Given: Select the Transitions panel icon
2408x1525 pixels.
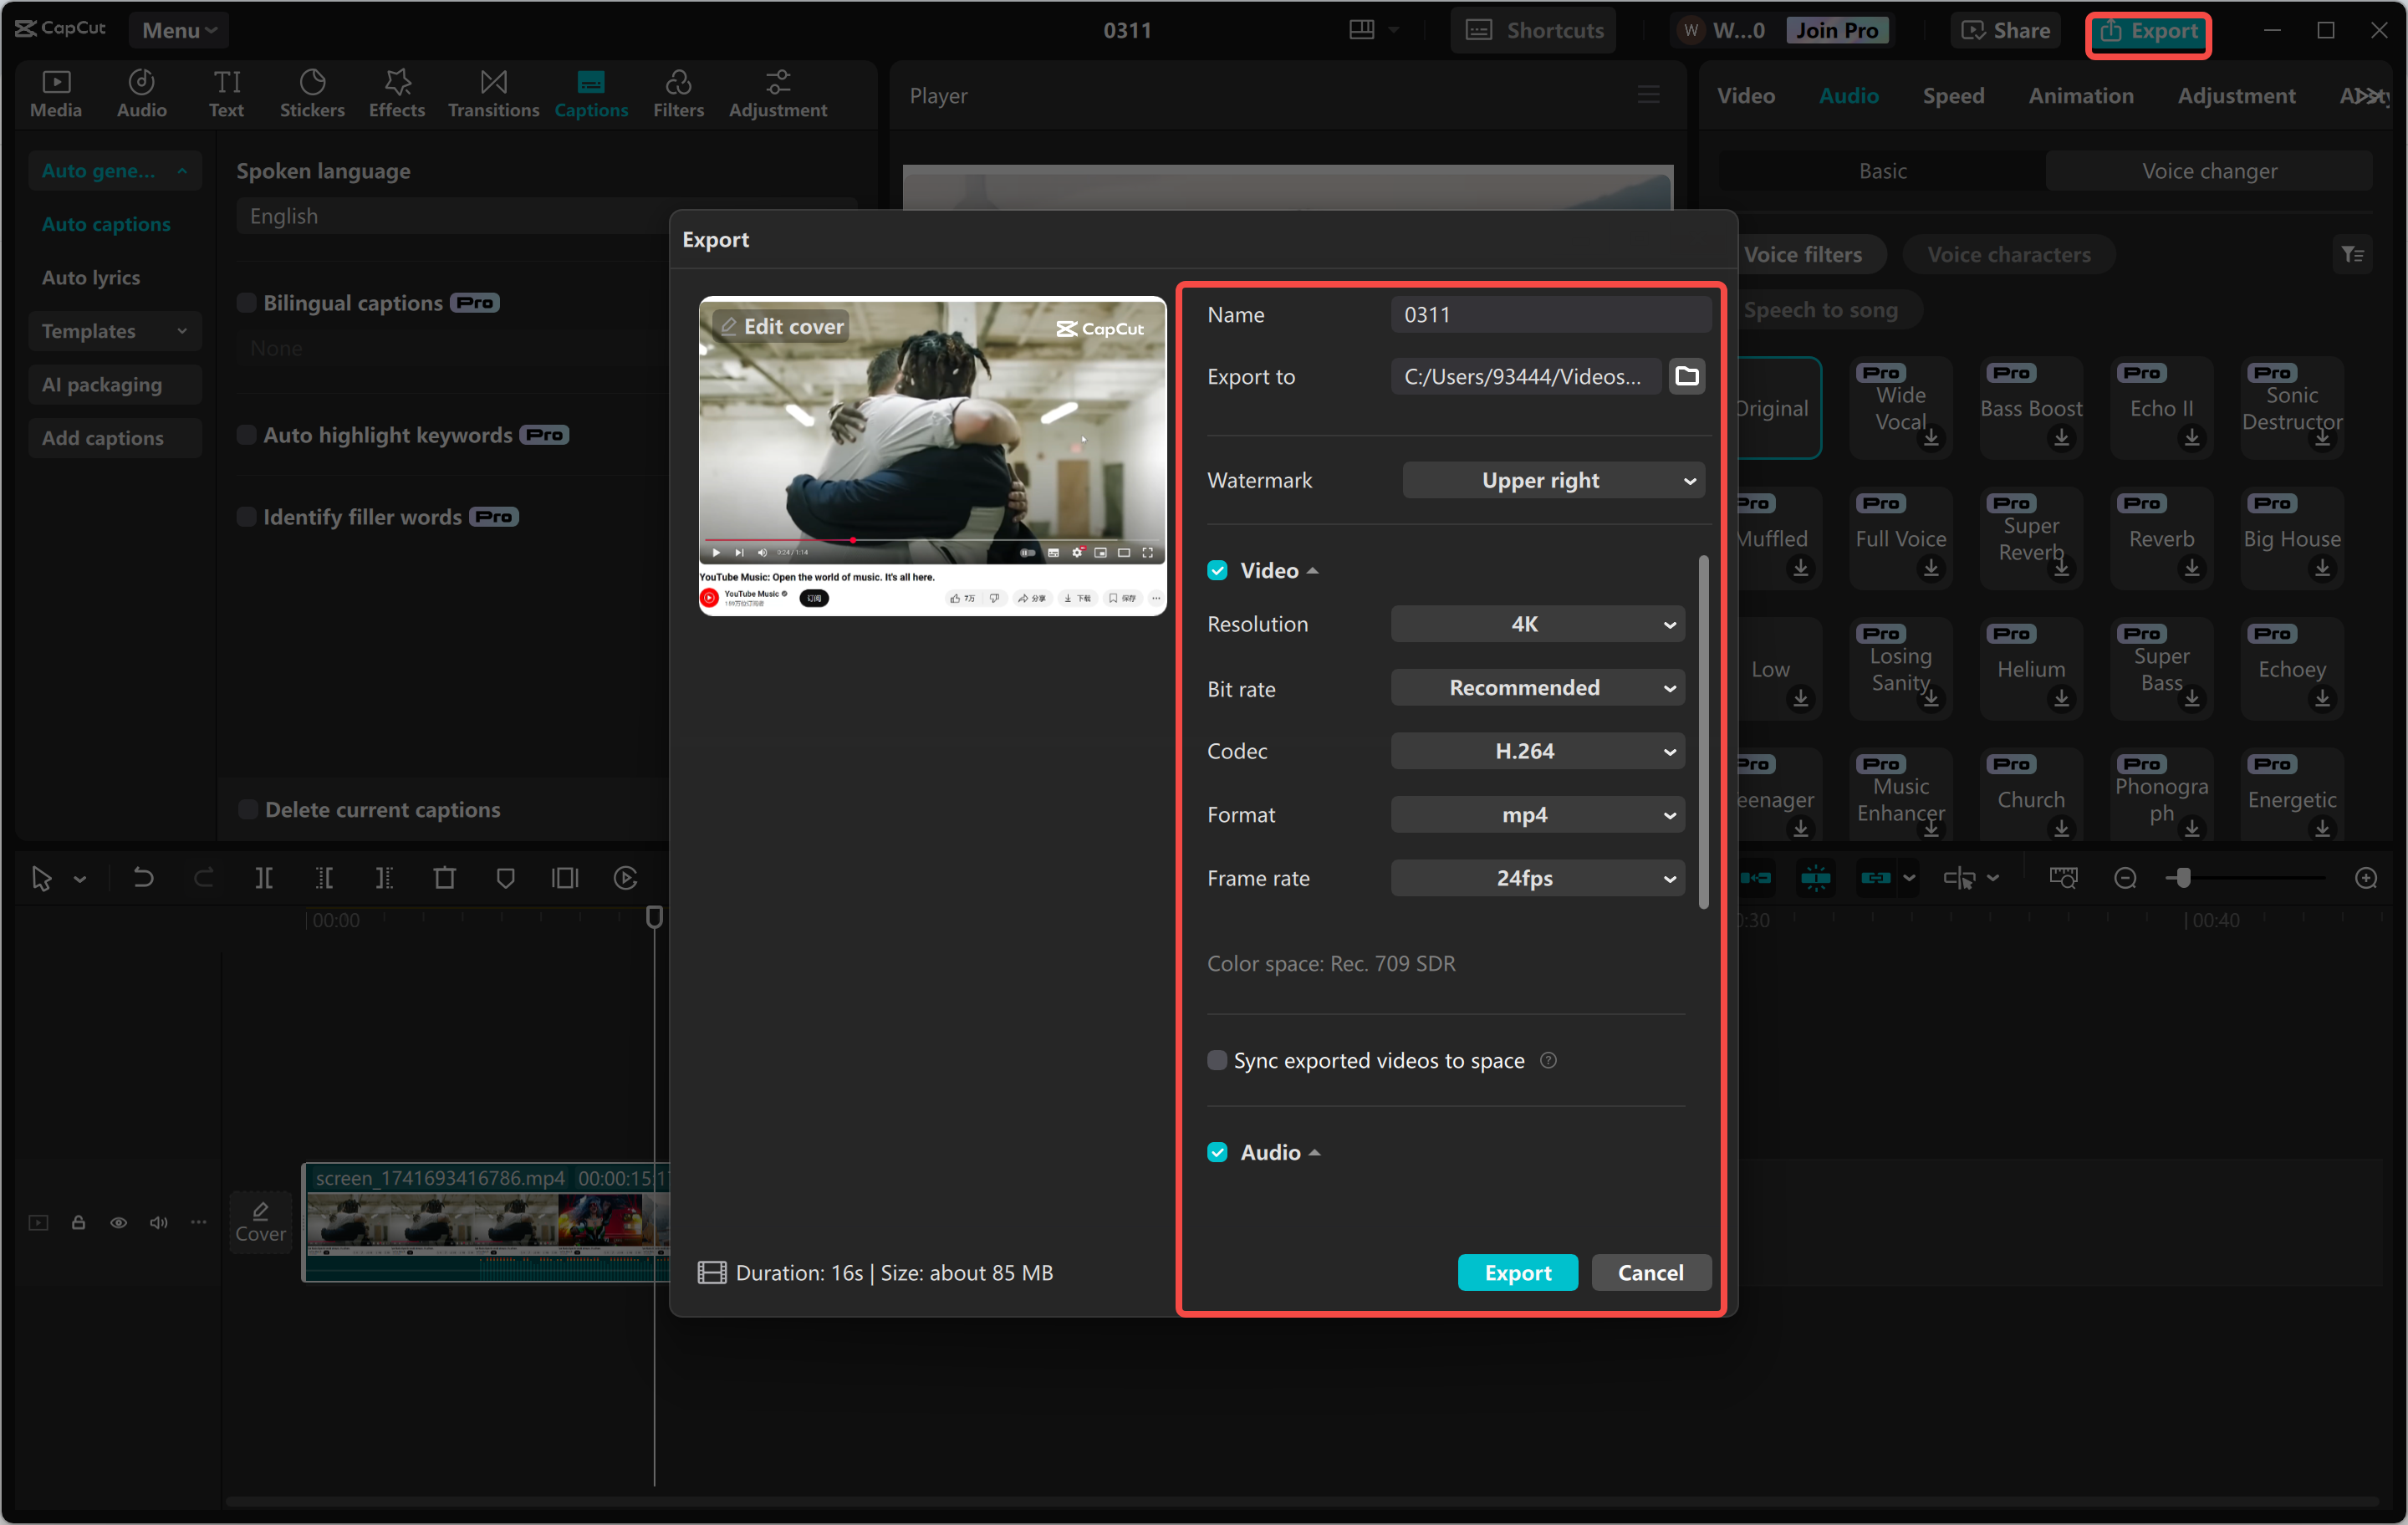Looking at the screenshot, I should tap(492, 93).
